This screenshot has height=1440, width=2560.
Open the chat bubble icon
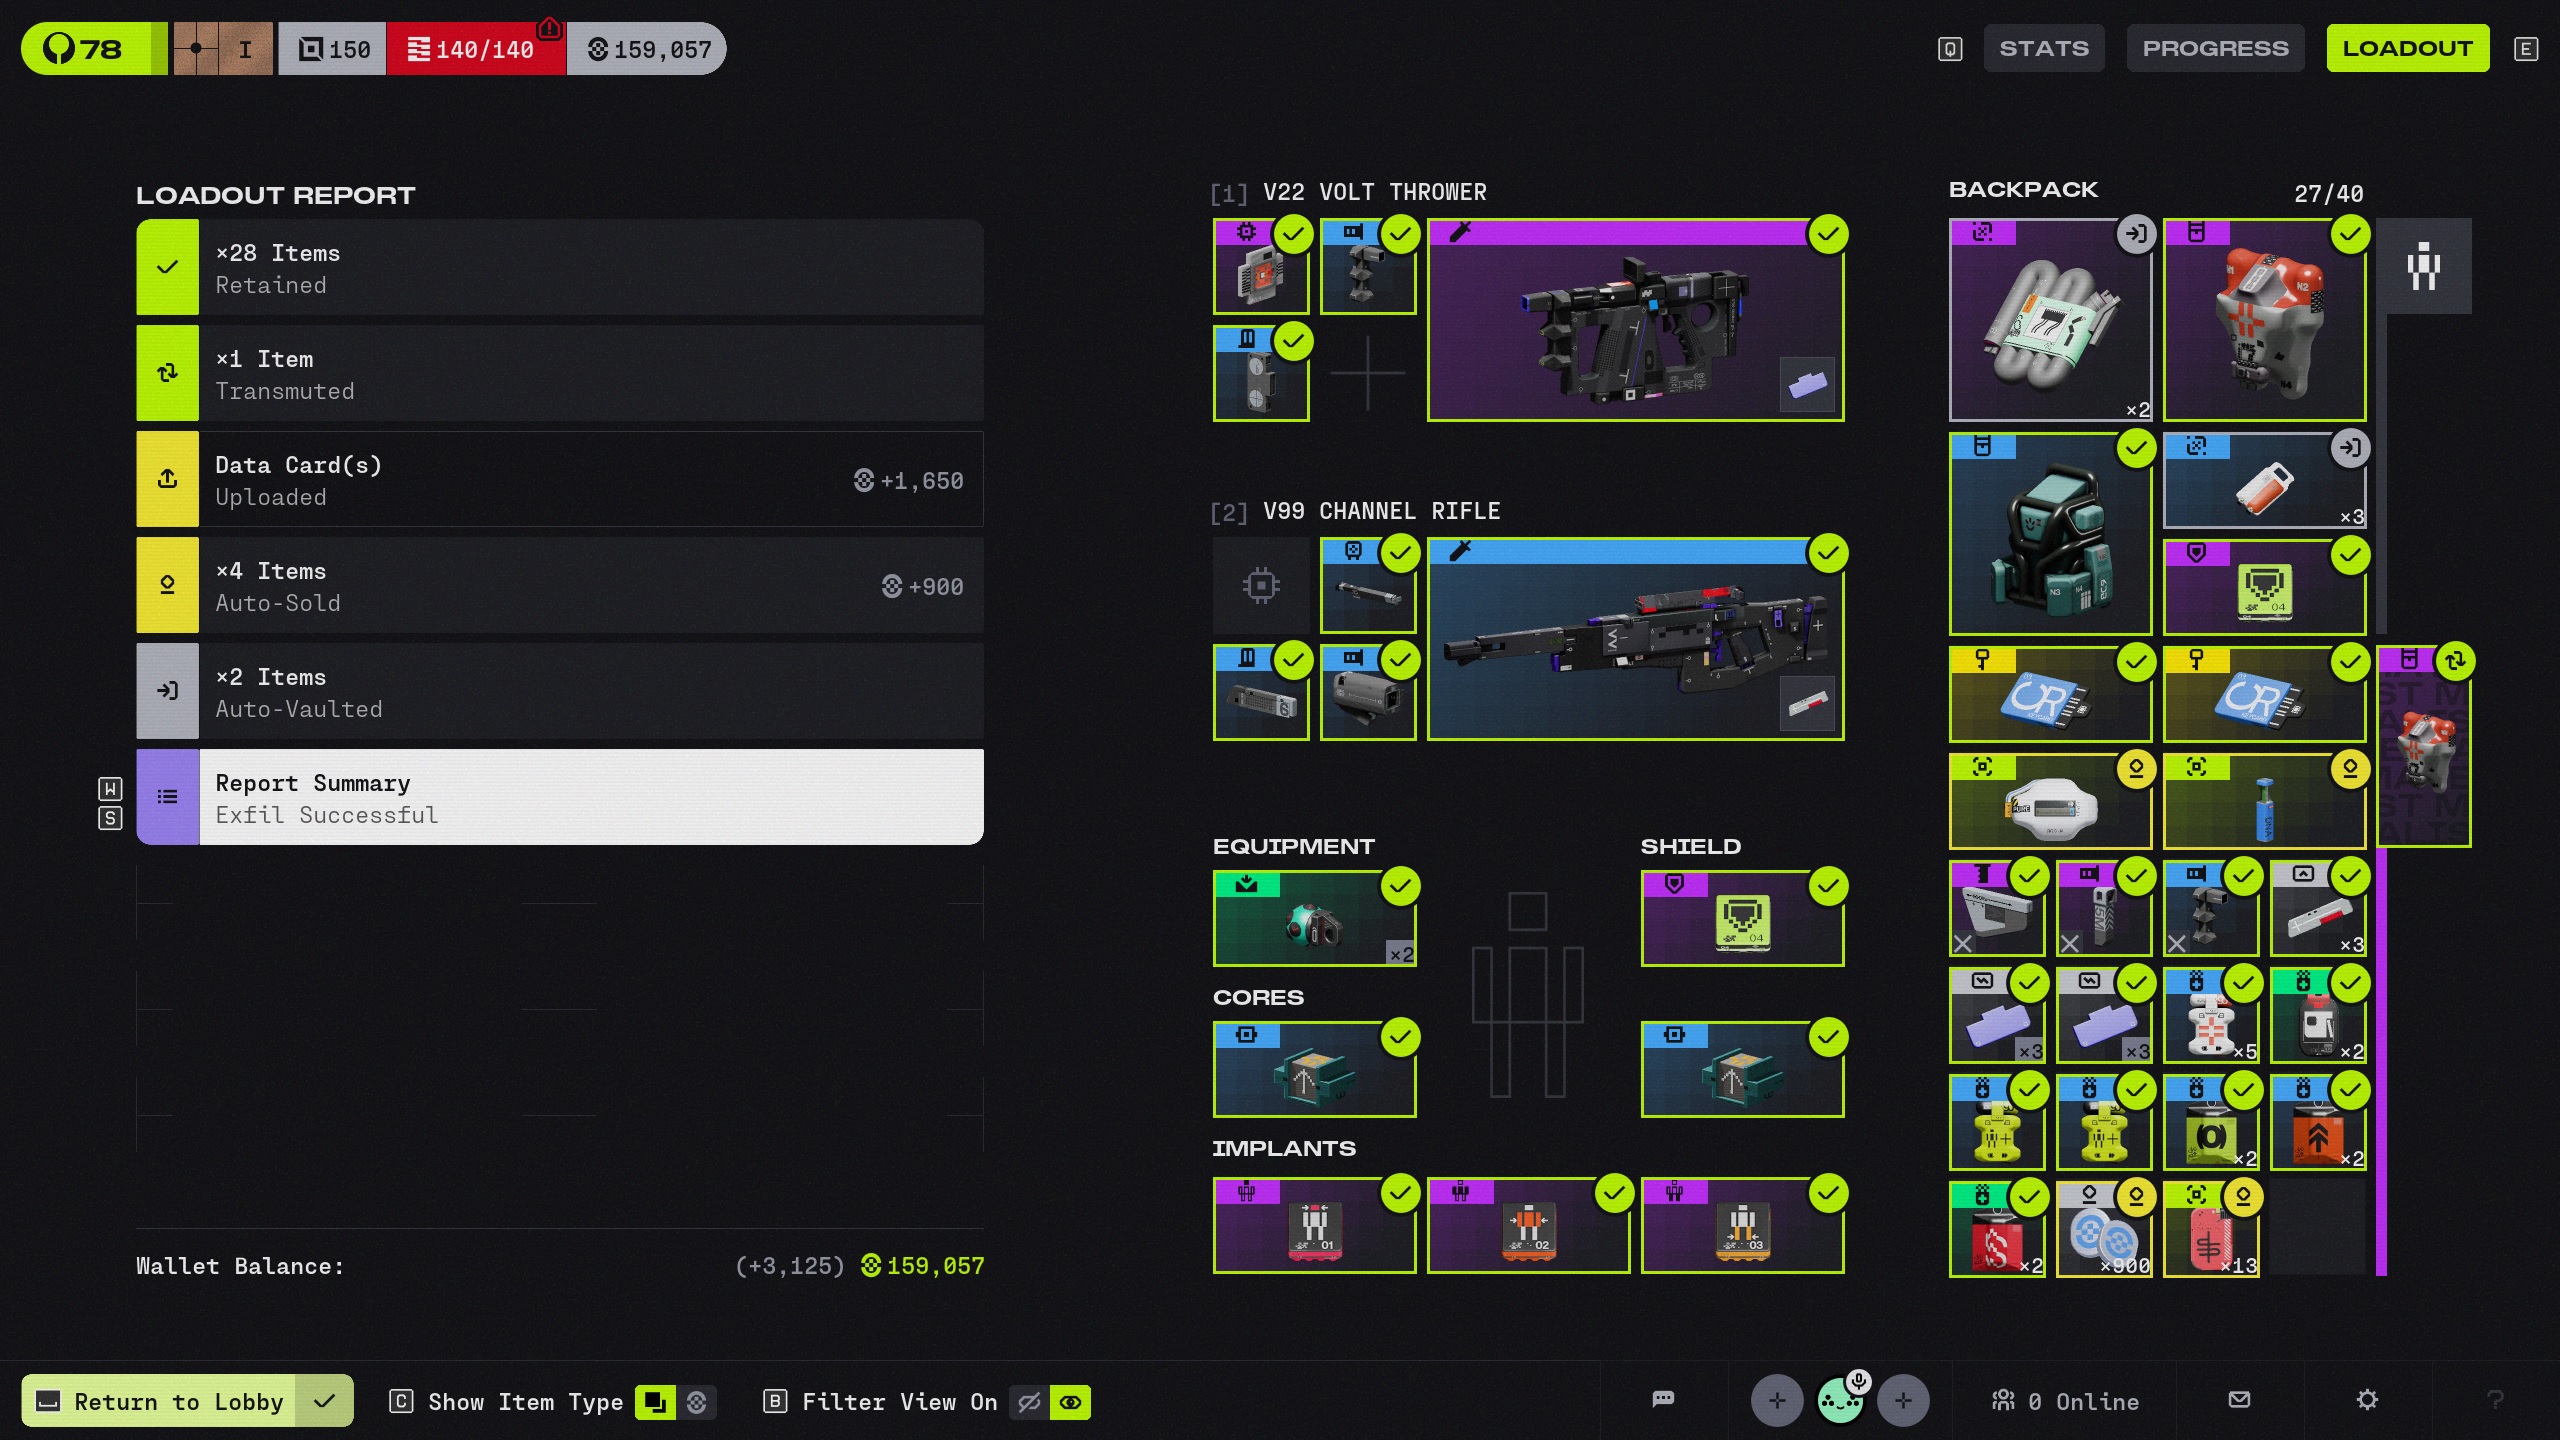click(1663, 1399)
